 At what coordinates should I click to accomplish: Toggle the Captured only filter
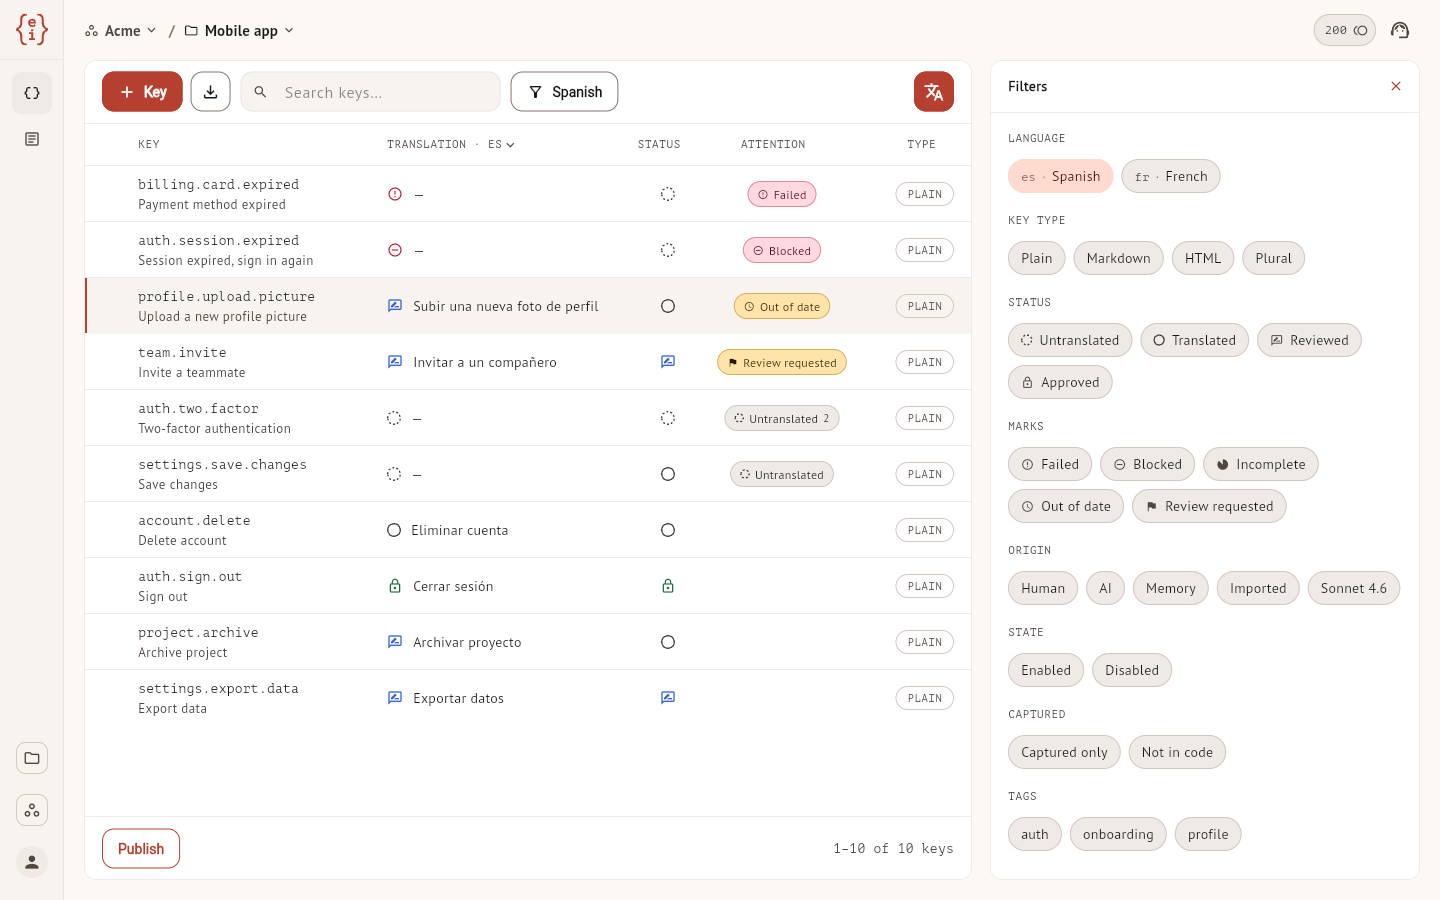1064,753
